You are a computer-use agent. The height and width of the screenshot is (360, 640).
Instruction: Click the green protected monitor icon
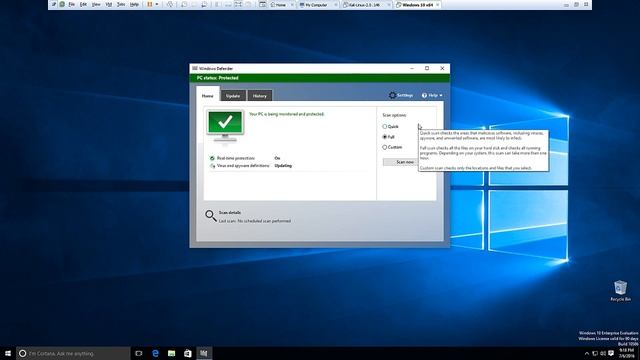225,126
